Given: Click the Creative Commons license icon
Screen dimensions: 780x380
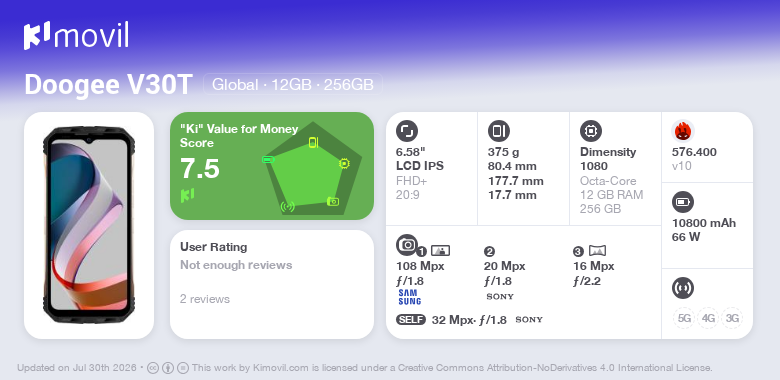Looking at the screenshot, I should pos(153,368).
